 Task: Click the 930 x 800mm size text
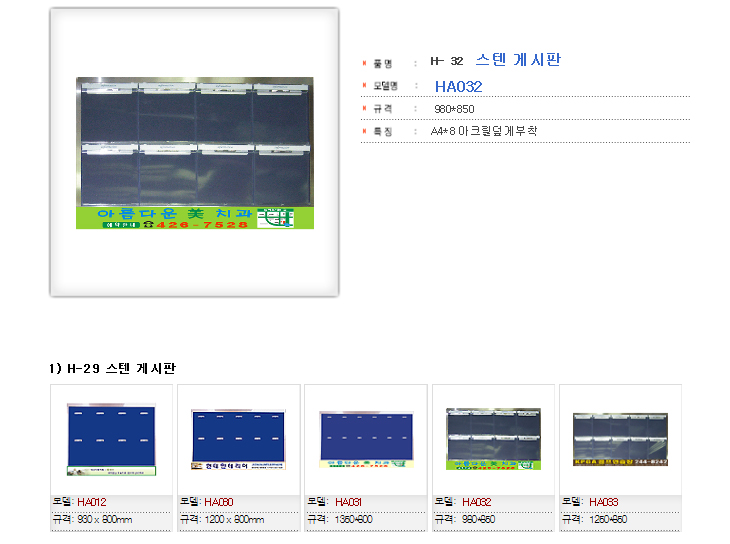point(104,520)
